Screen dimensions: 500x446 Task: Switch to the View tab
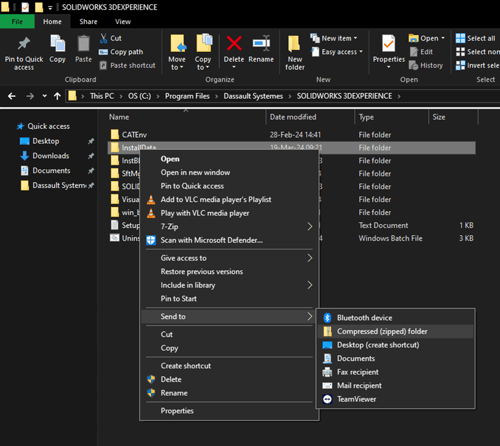tap(123, 22)
